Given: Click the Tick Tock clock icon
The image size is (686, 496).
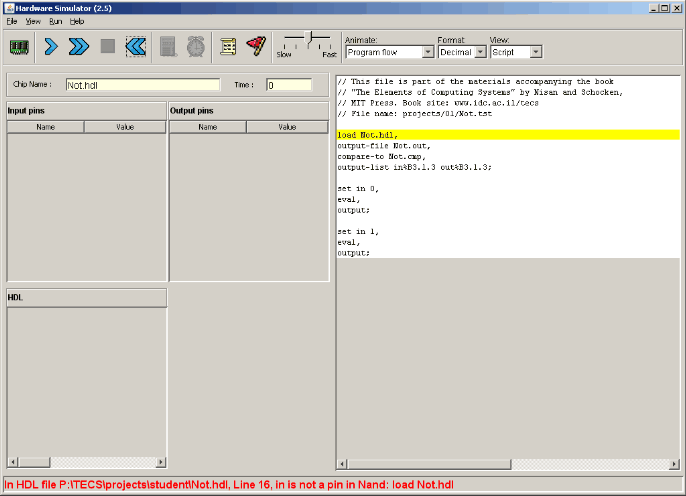Looking at the screenshot, I should click(x=196, y=46).
